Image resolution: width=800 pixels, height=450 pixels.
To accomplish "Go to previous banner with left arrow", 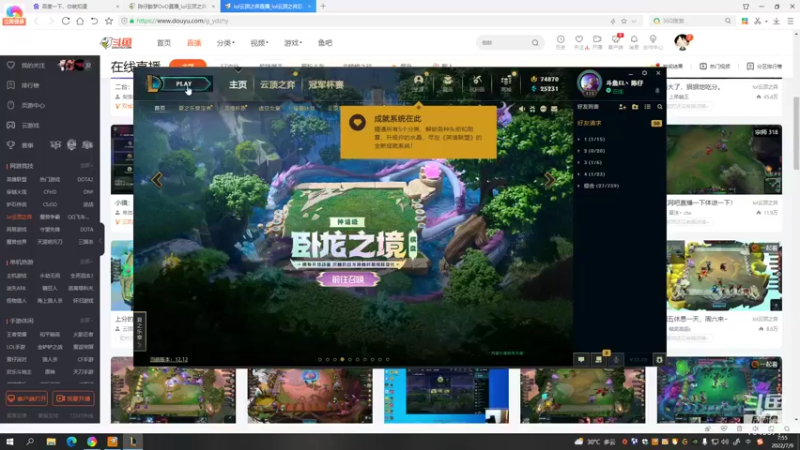I will click(x=157, y=180).
